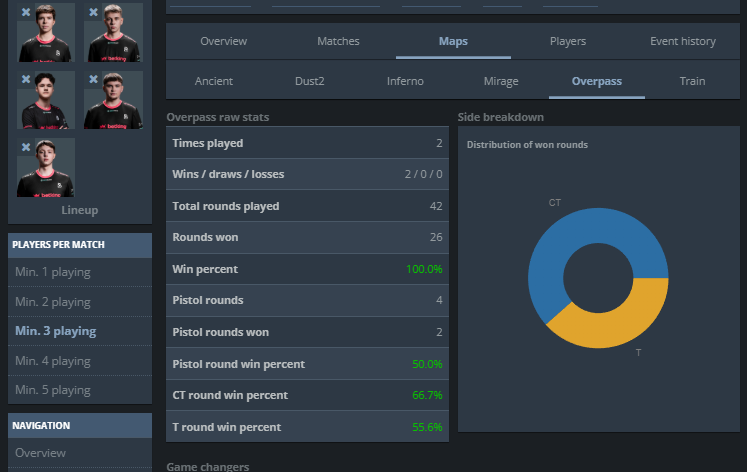Screen dimensions: 747x472
Task: Filter by Min. 1 playing
Action: tap(53, 272)
